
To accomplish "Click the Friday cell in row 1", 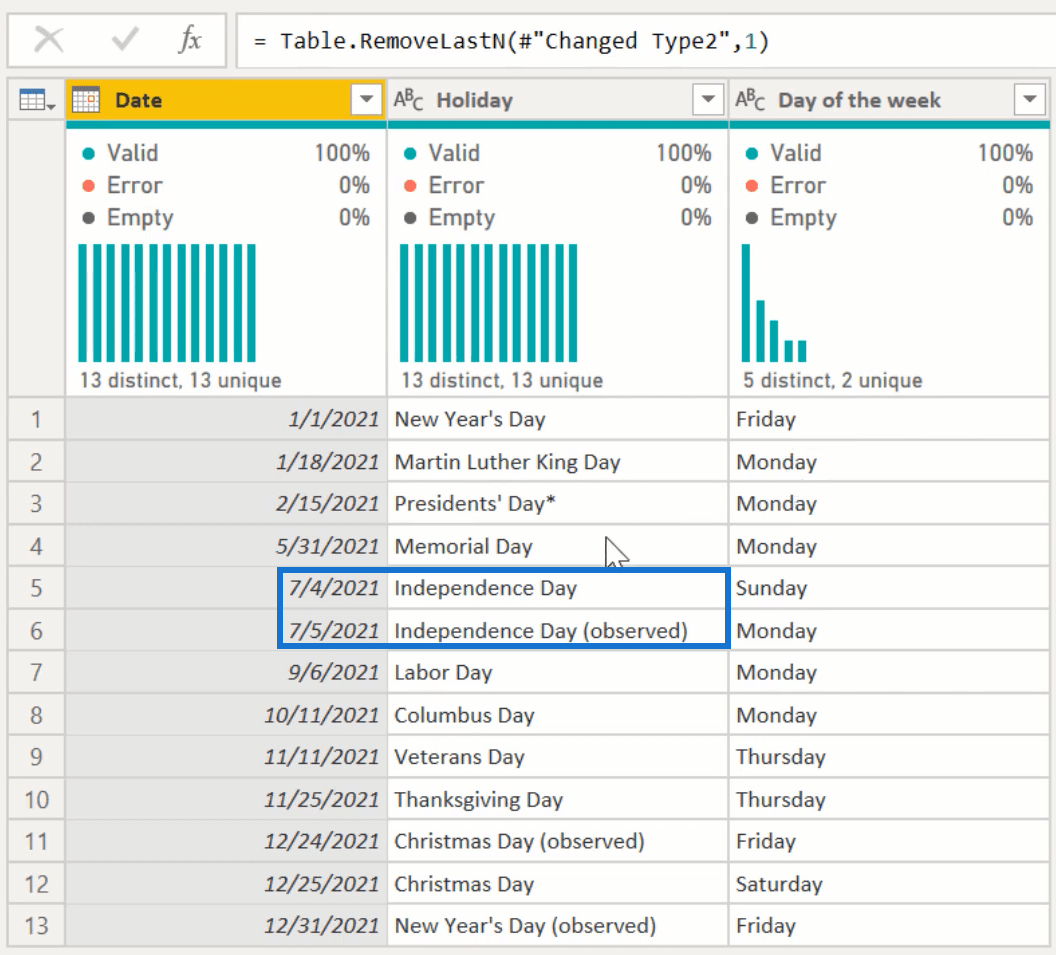I will (889, 420).
